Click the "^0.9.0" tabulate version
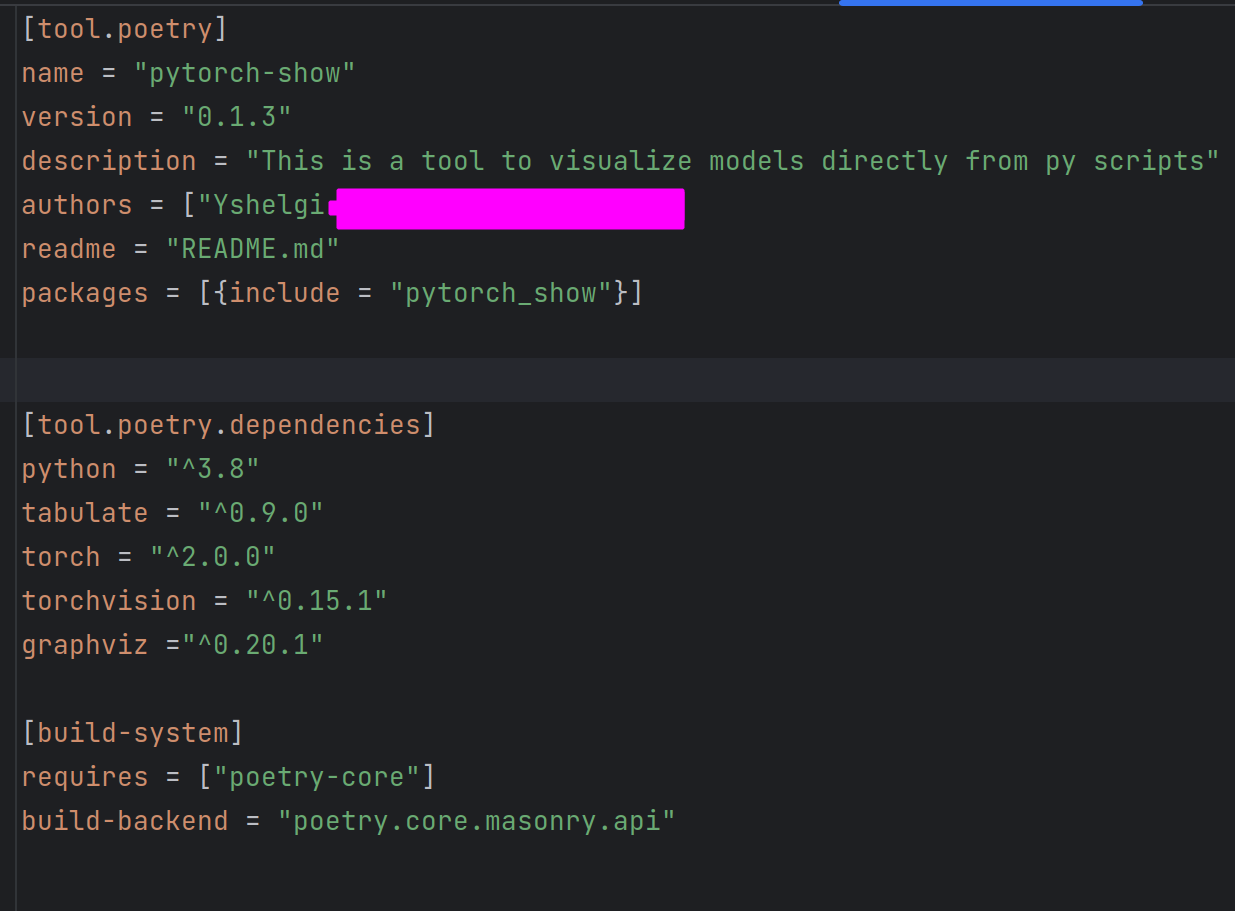 point(261,513)
